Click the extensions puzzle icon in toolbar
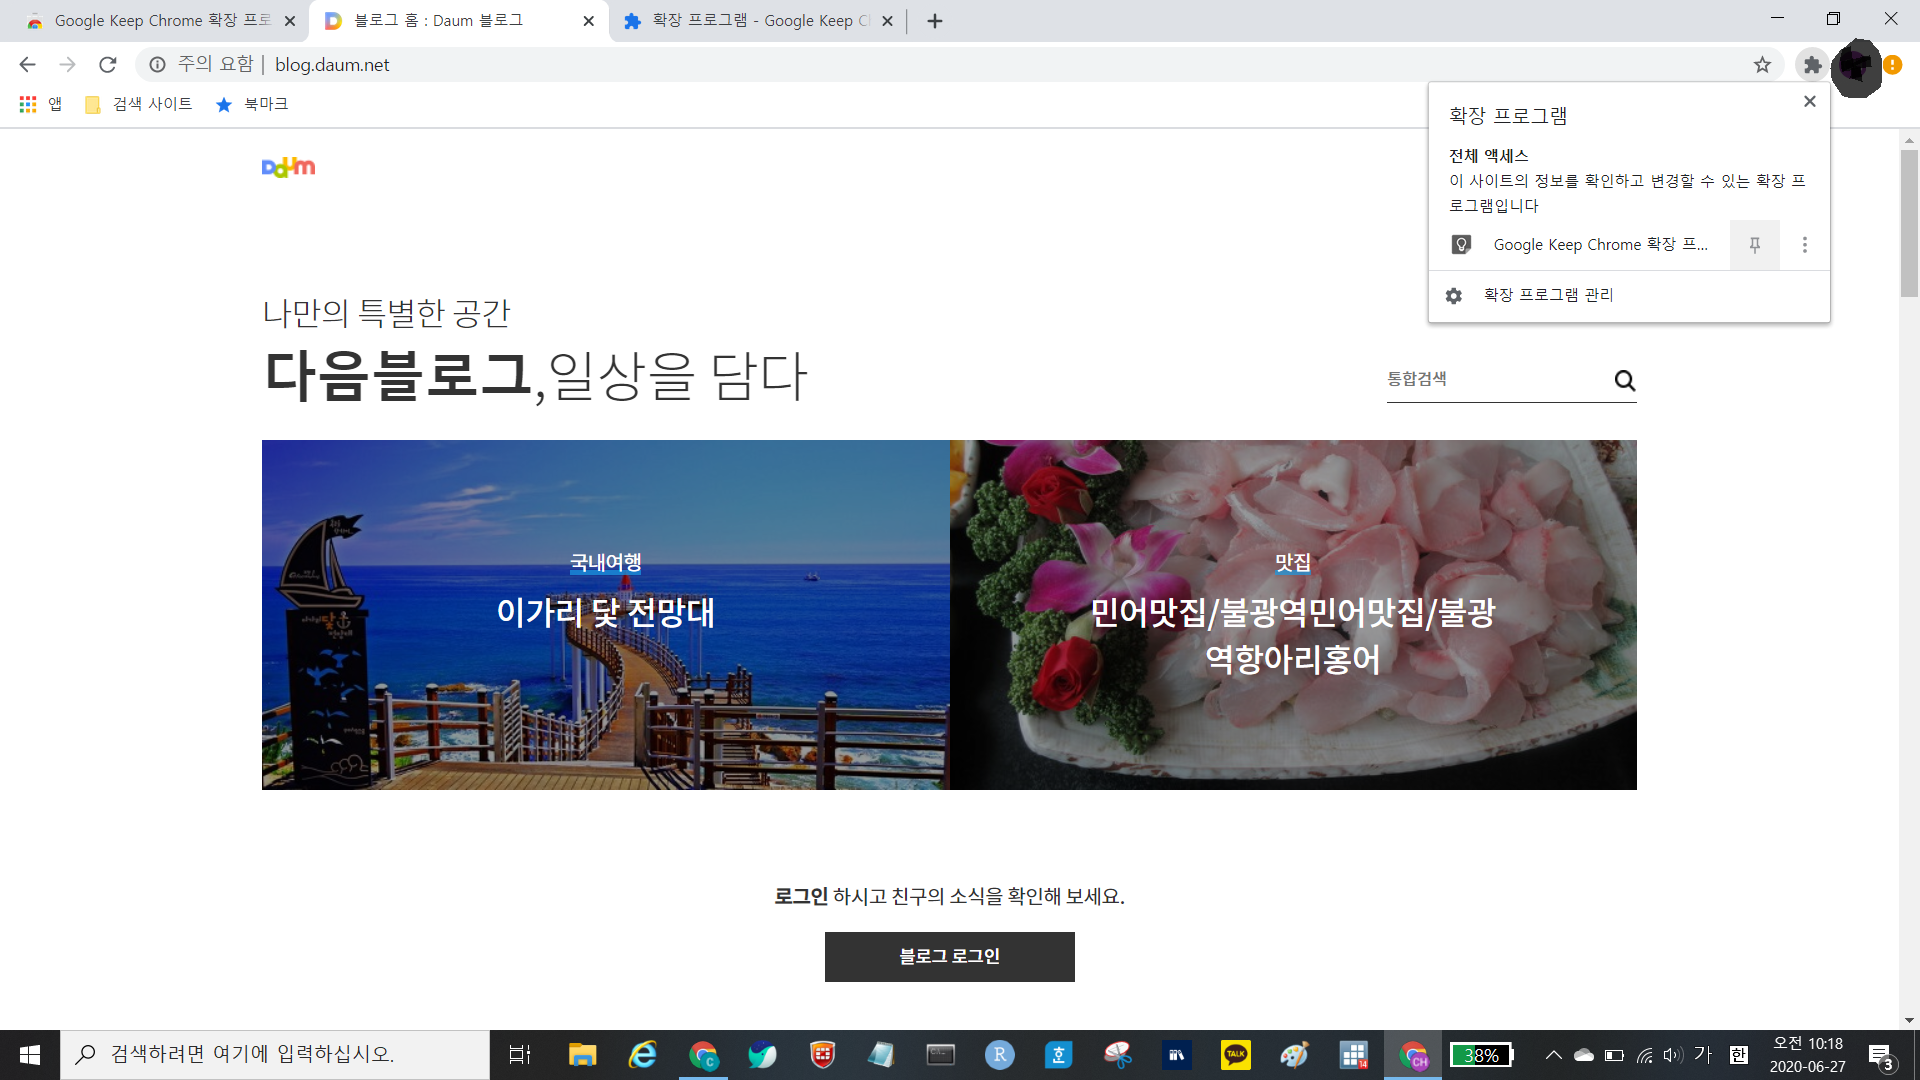 tap(1812, 65)
